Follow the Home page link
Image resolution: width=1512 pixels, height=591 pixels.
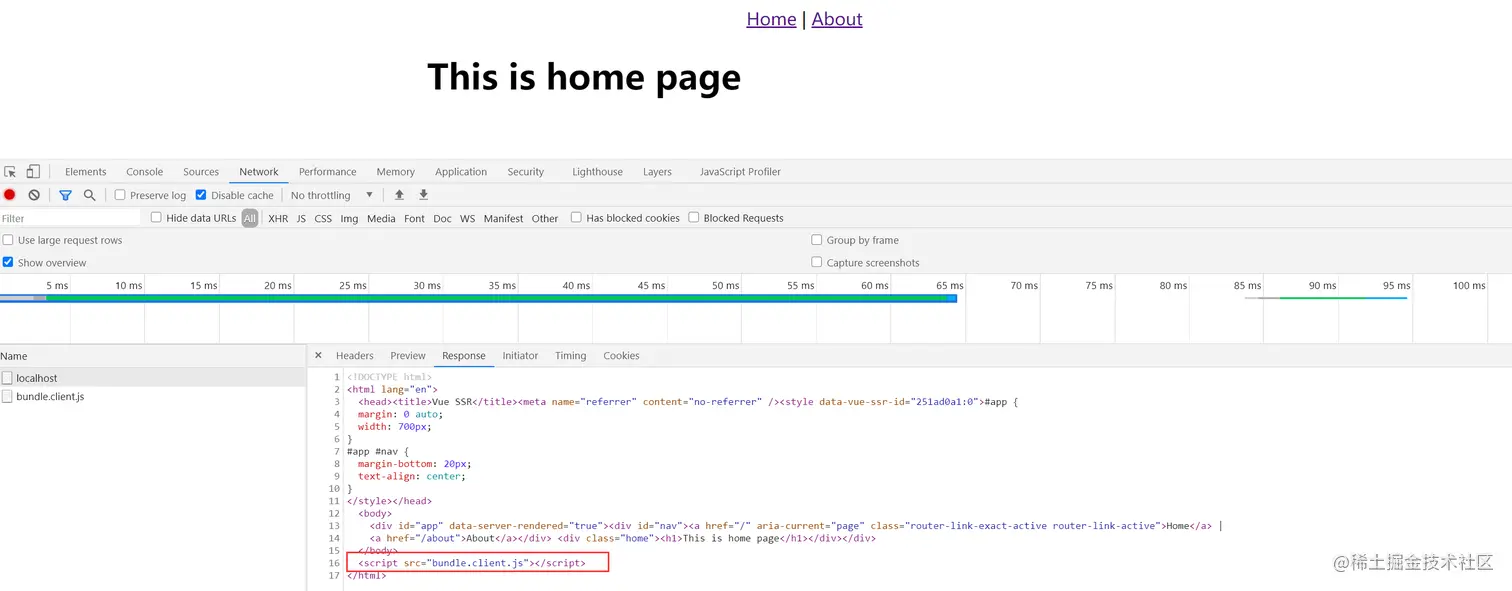[x=771, y=19]
